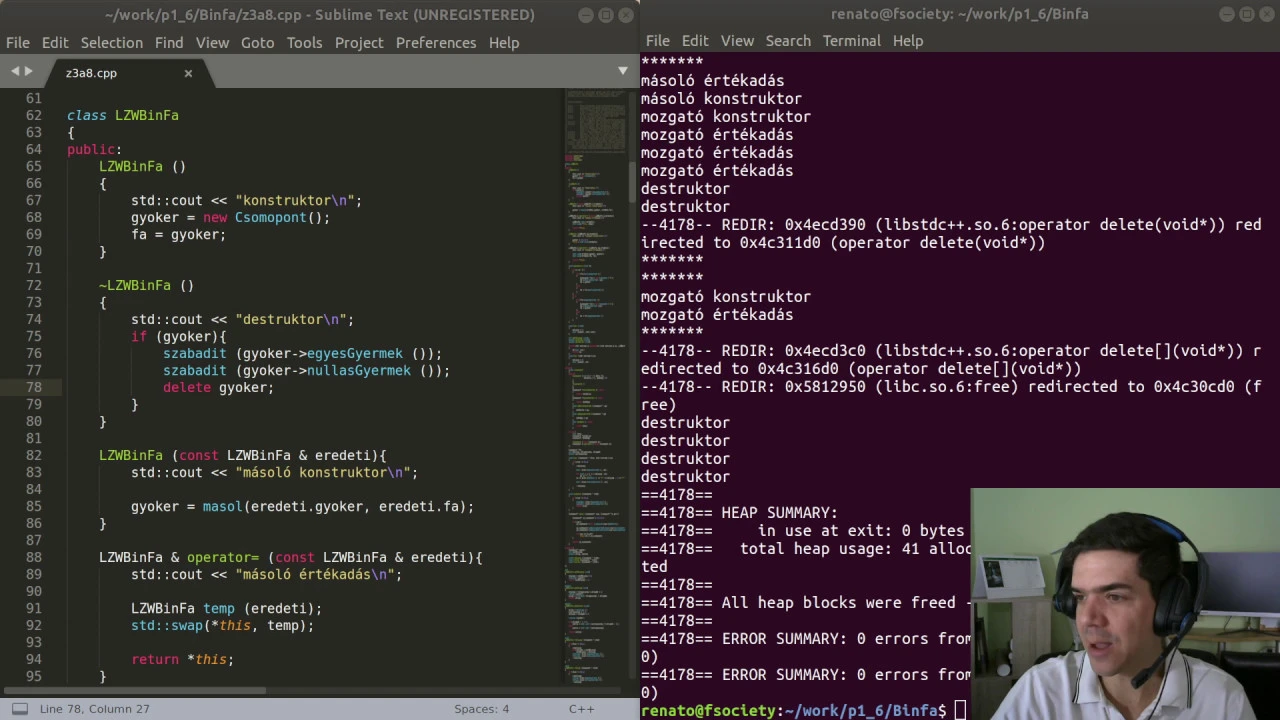This screenshot has width=1280, height=720.
Task: Open Sublime Text Edit menu
Action: pyautogui.click(x=55, y=43)
